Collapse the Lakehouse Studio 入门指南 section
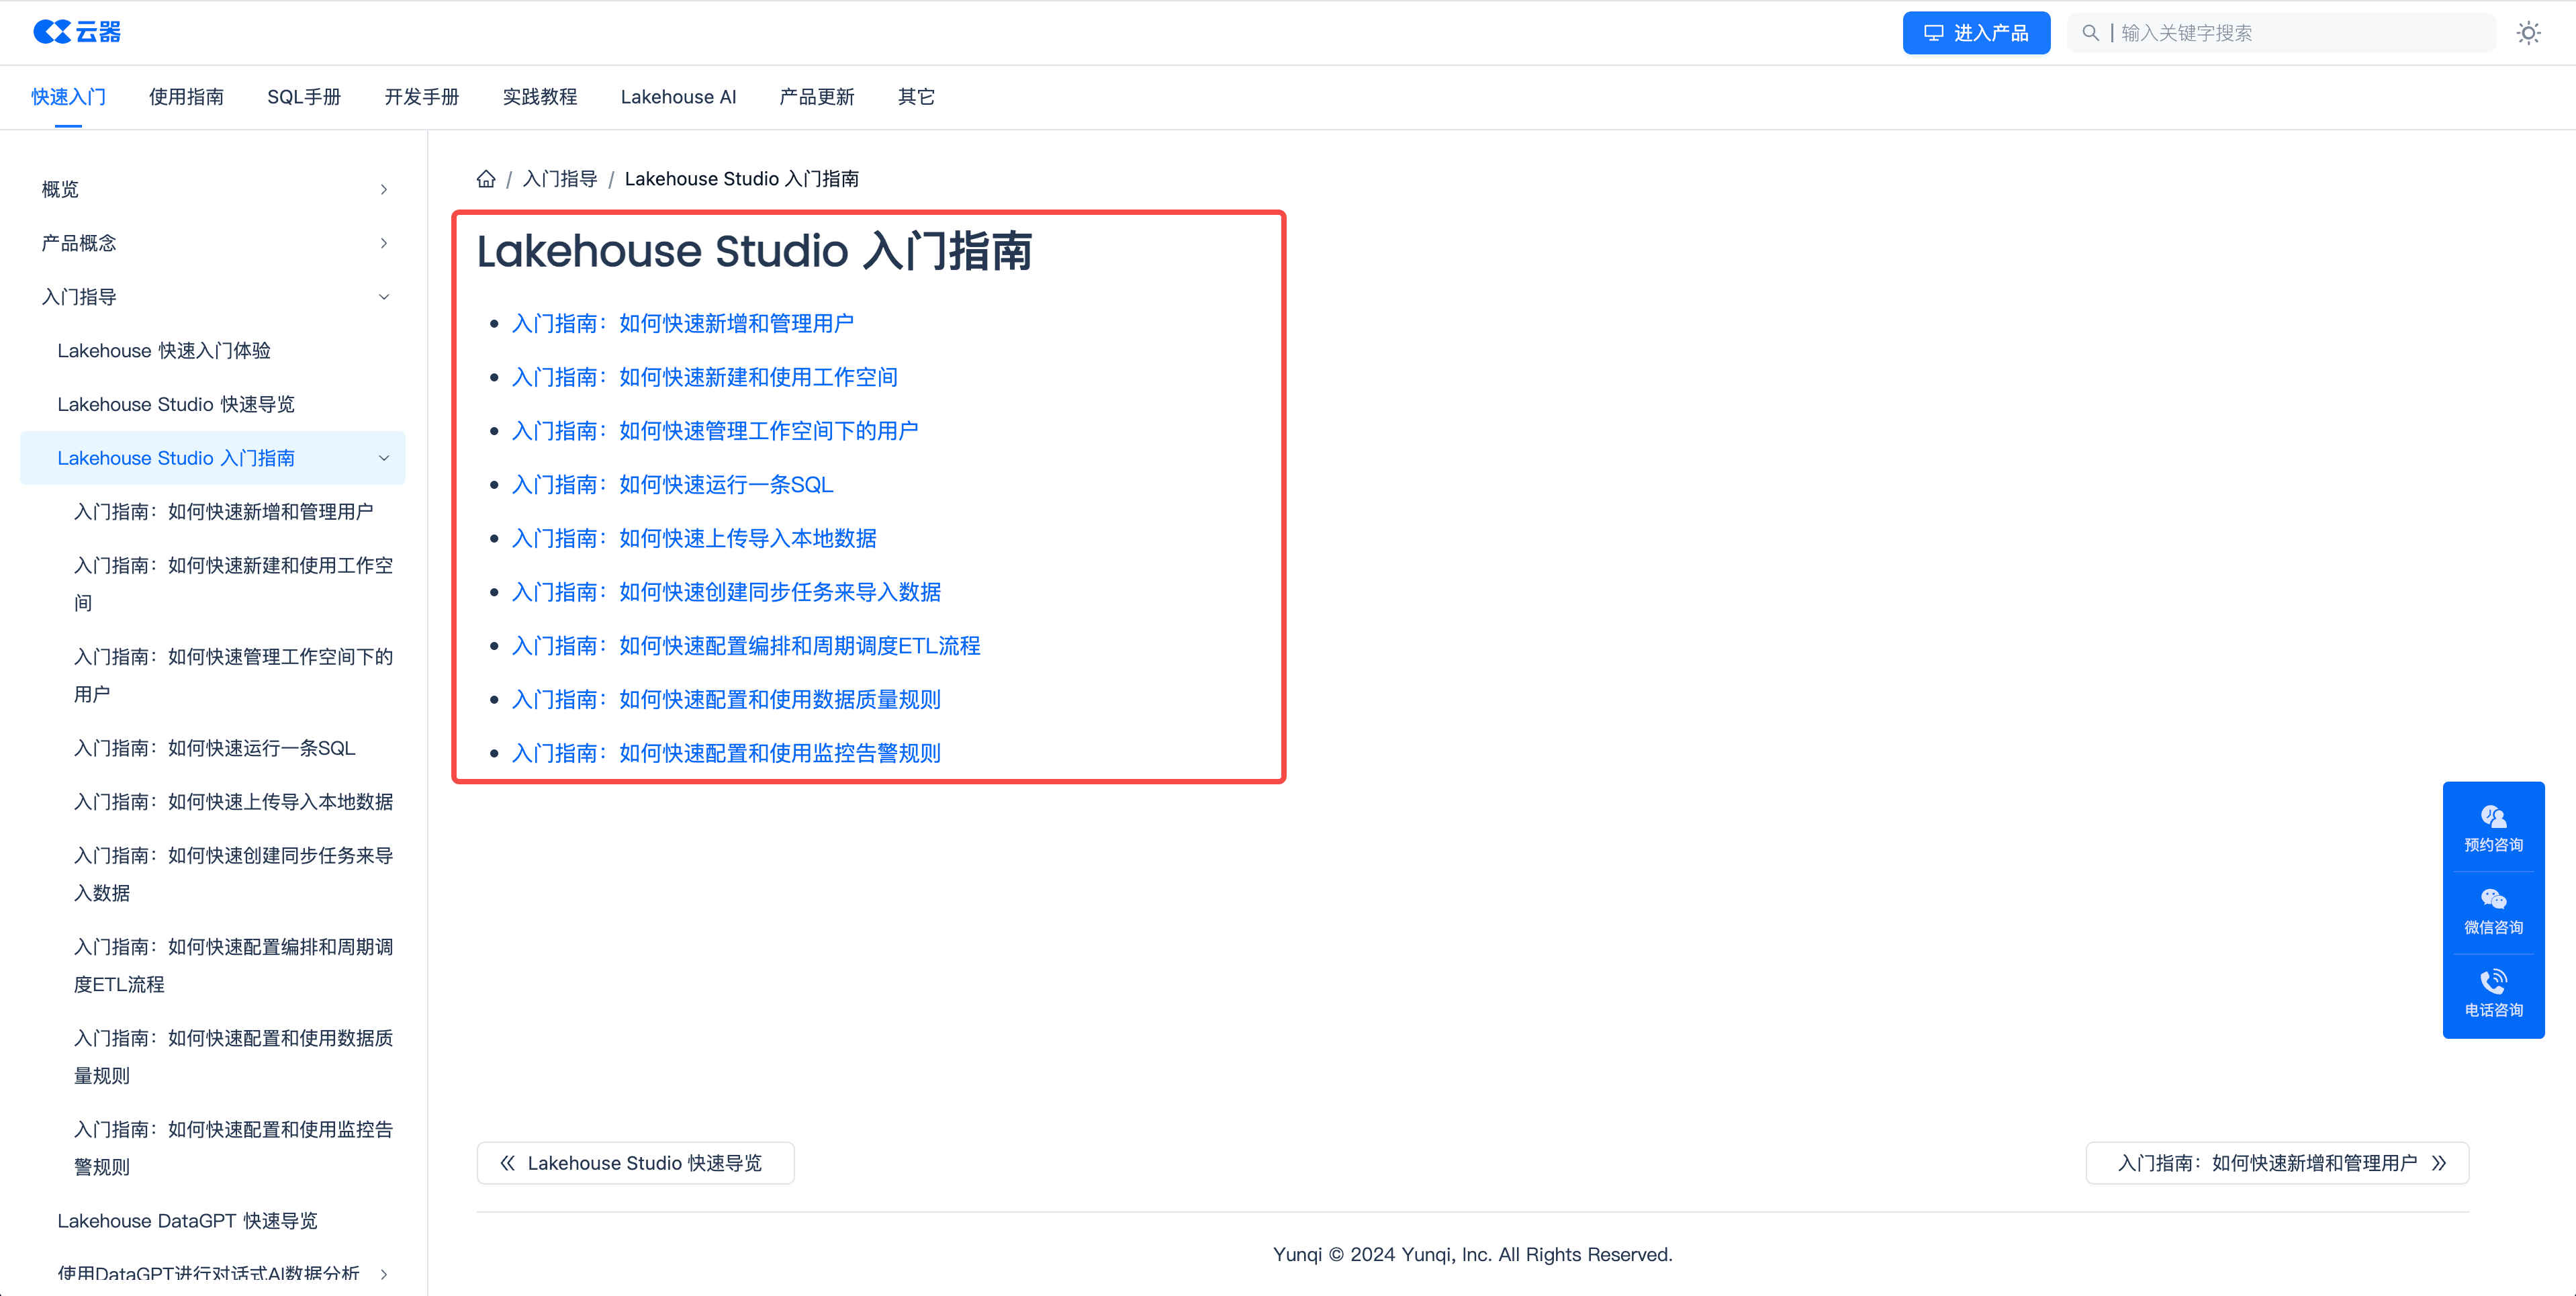The width and height of the screenshot is (2576, 1296). 384,457
